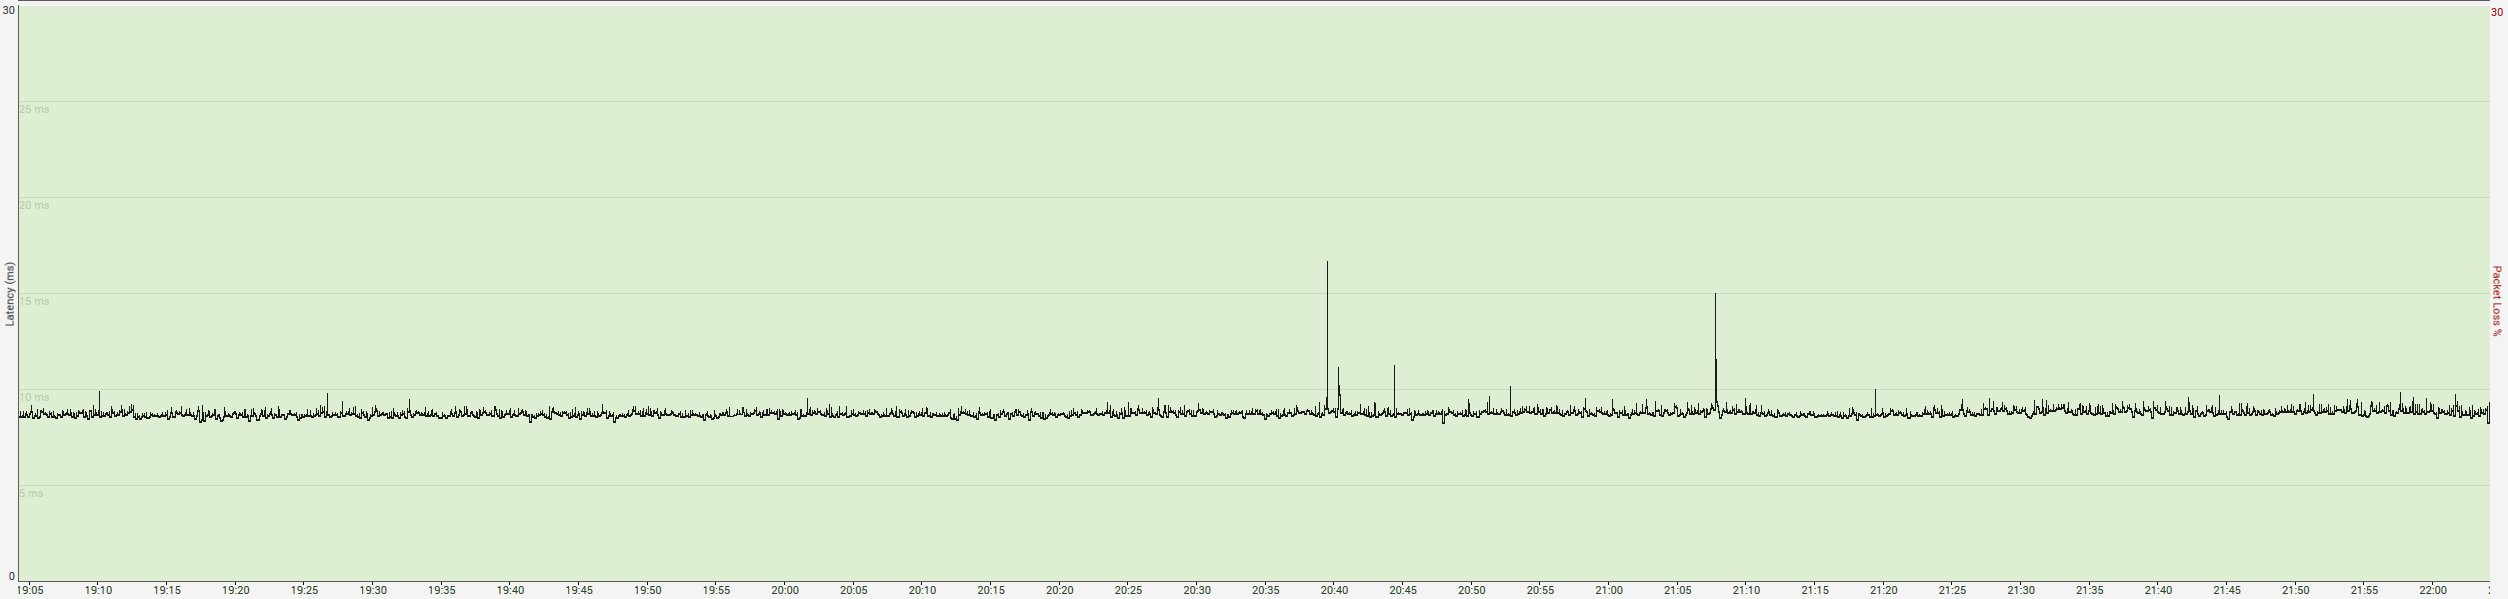Click the tallest latency spike just before 20:40
The height and width of the screenshot is (599, 2508).
(1327, 335)
